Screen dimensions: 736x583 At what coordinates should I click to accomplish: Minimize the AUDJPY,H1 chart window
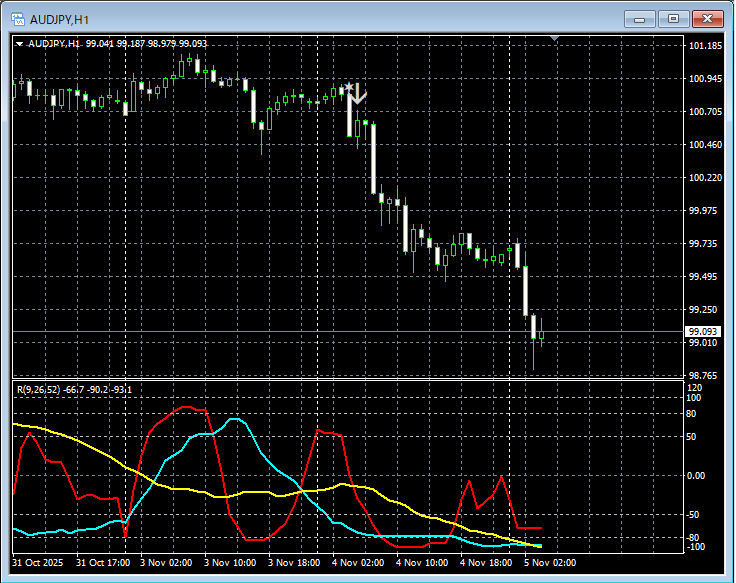tap(640, 18)
